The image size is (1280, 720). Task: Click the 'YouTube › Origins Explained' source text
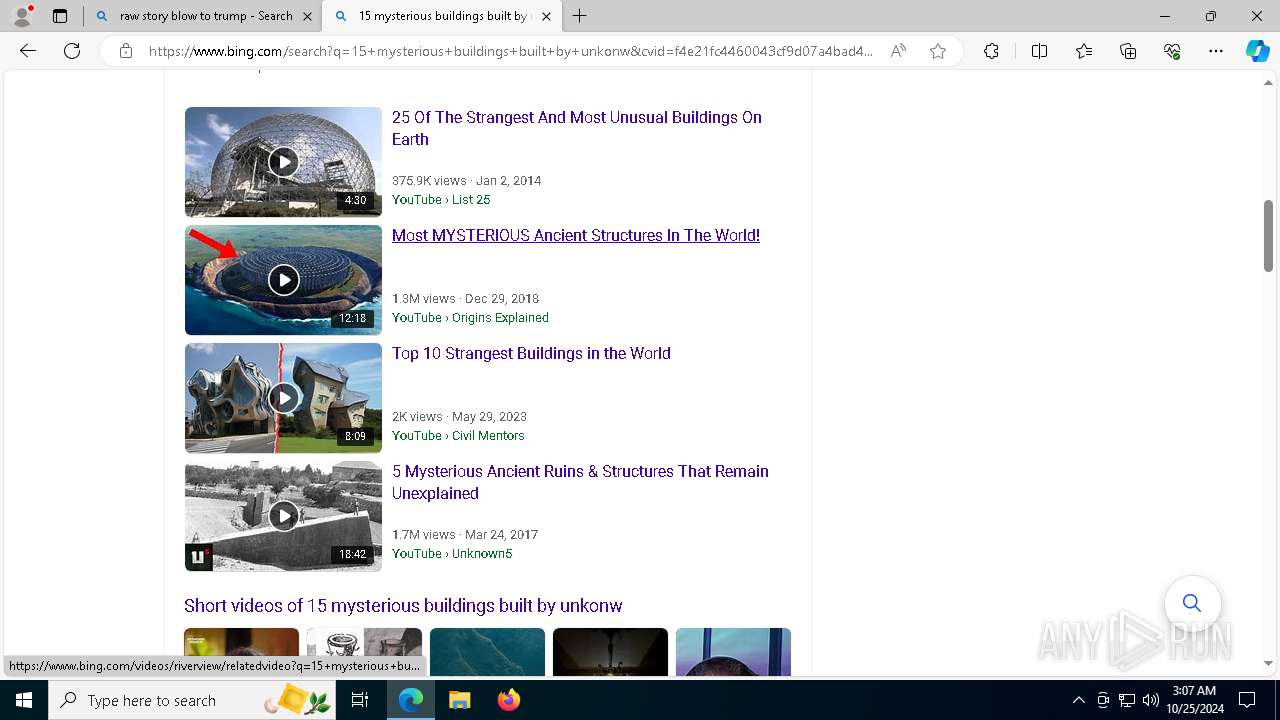tap(470, 318)
